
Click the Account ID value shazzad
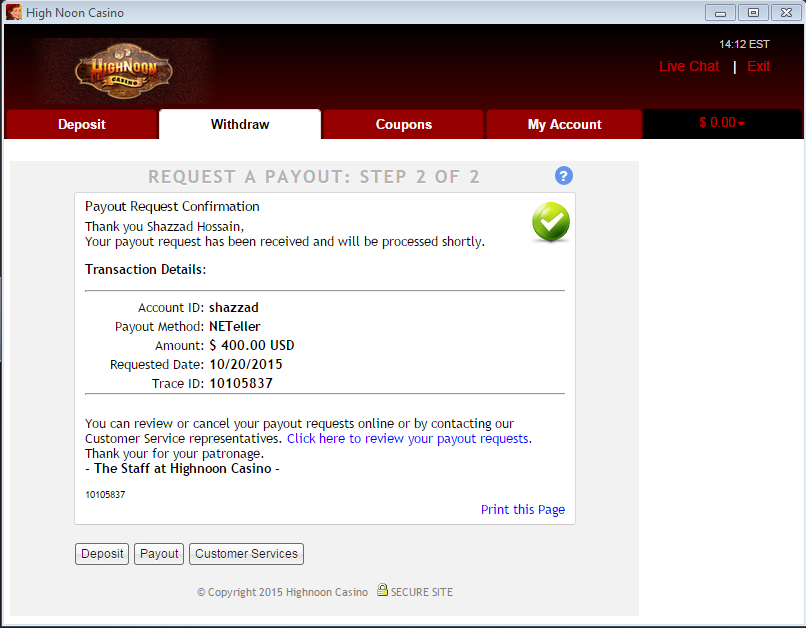[233, 307]
